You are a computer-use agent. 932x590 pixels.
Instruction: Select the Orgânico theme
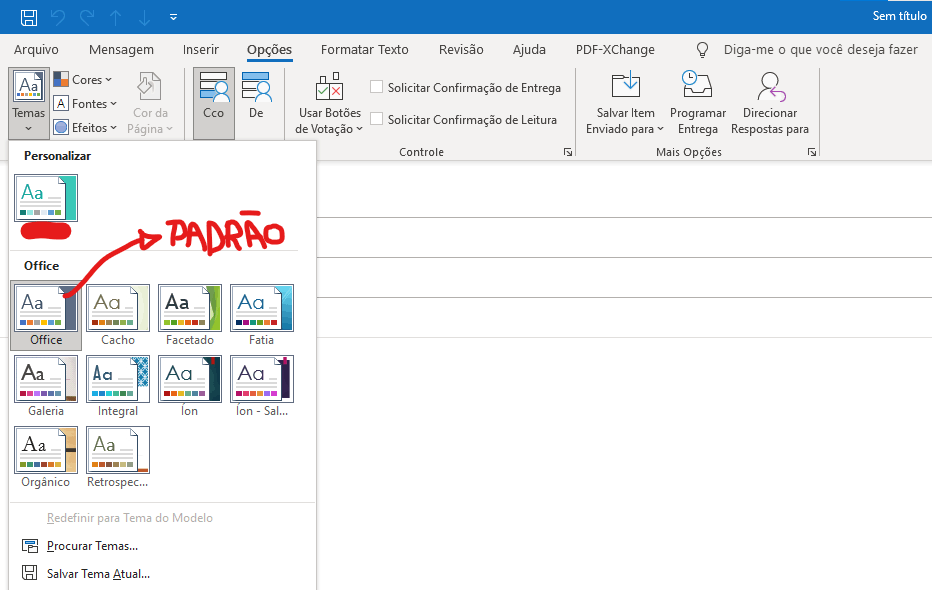(46, 458)
